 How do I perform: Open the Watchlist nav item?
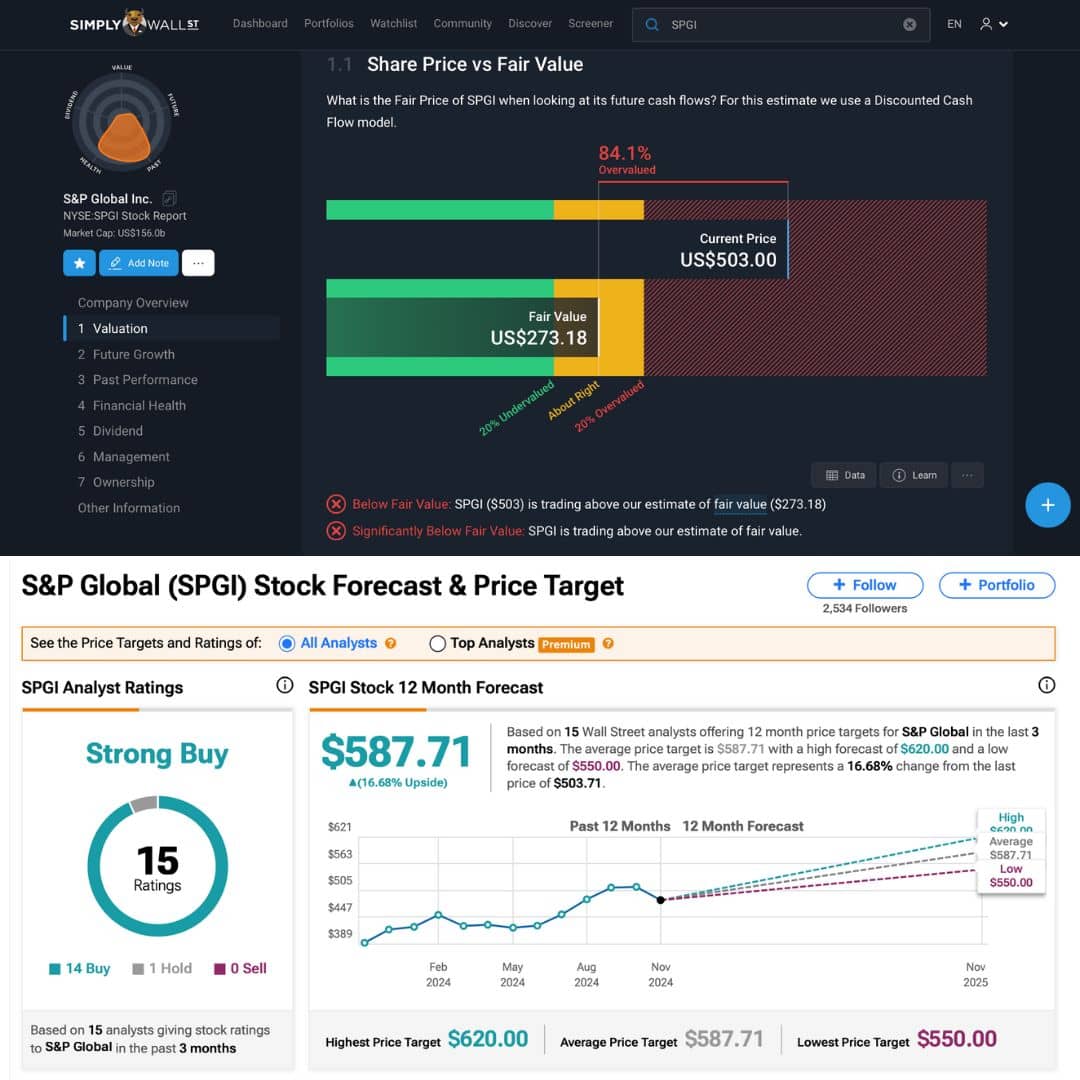[x=393, y=23]
